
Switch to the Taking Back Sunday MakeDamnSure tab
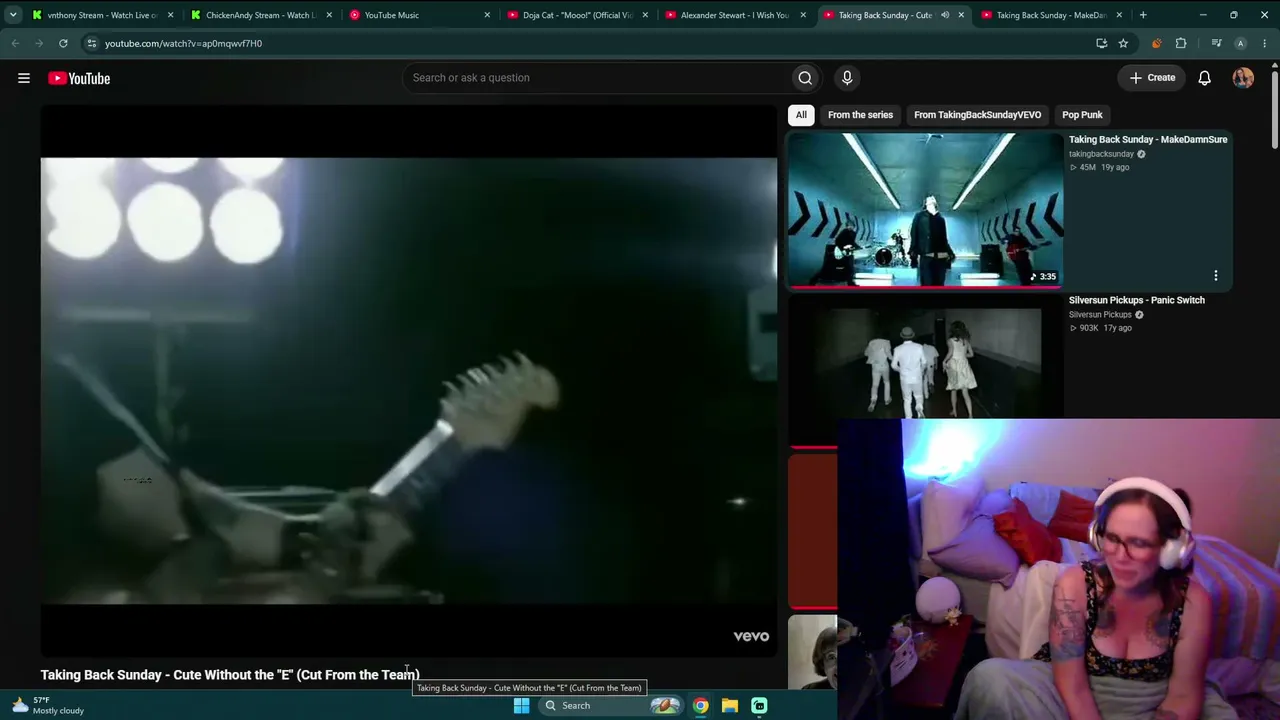[x=1052, y=15]
